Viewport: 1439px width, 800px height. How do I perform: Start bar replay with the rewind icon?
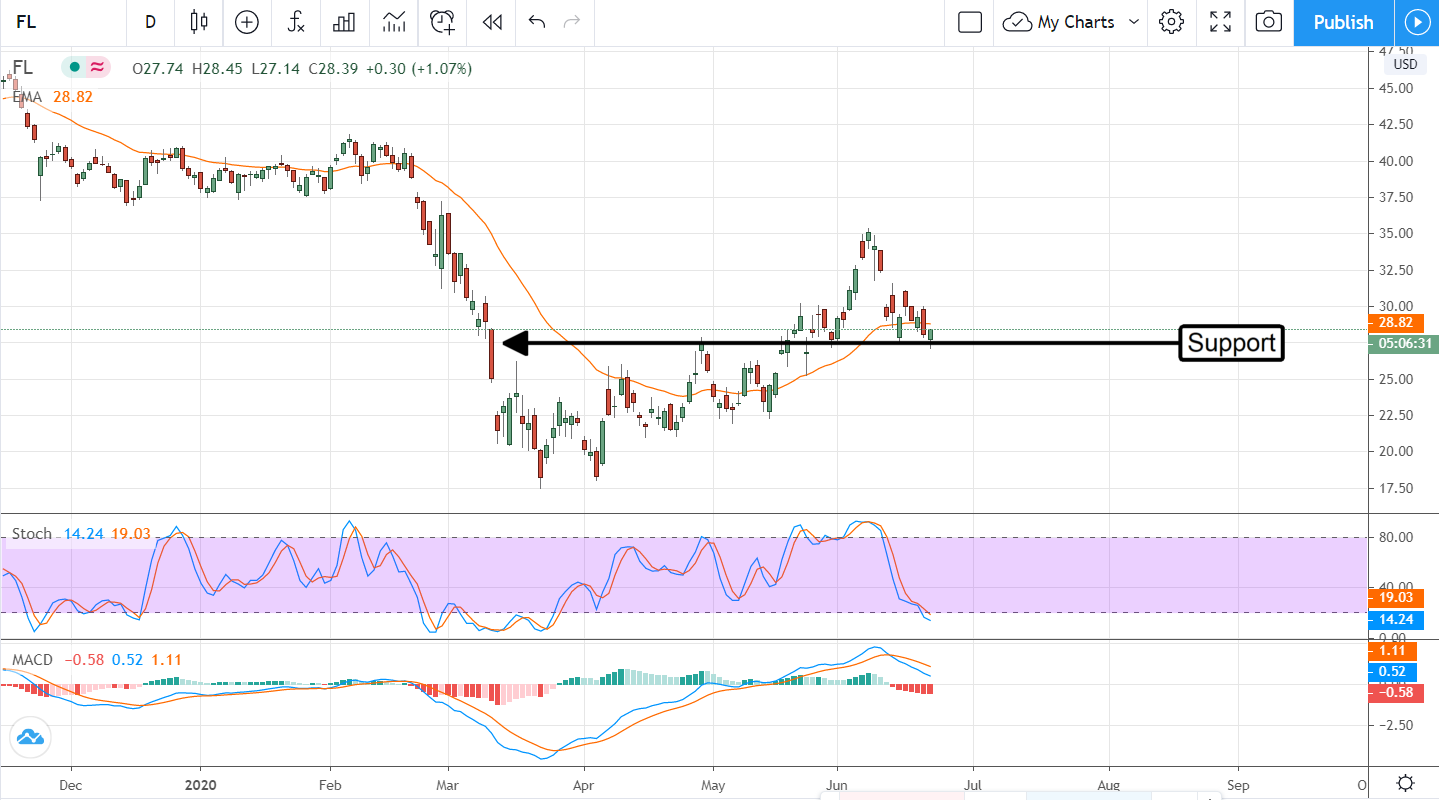click(x=491, y=22)
